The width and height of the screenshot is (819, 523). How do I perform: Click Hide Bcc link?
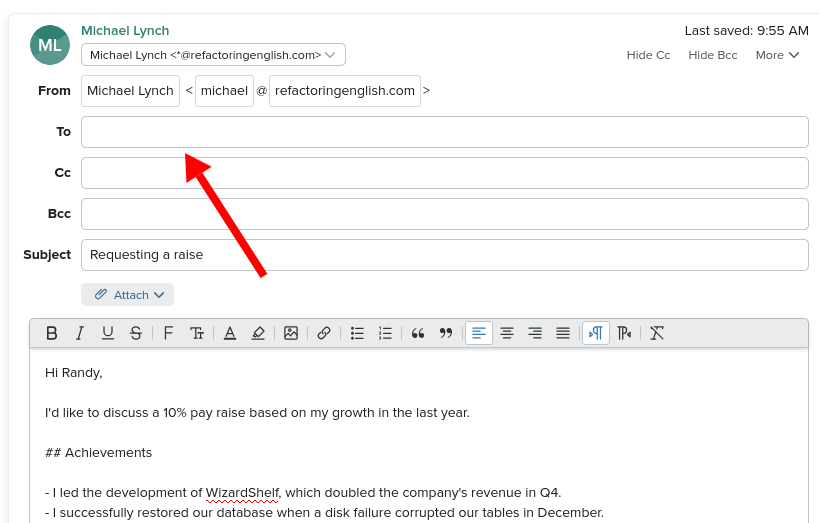(712, 55)
